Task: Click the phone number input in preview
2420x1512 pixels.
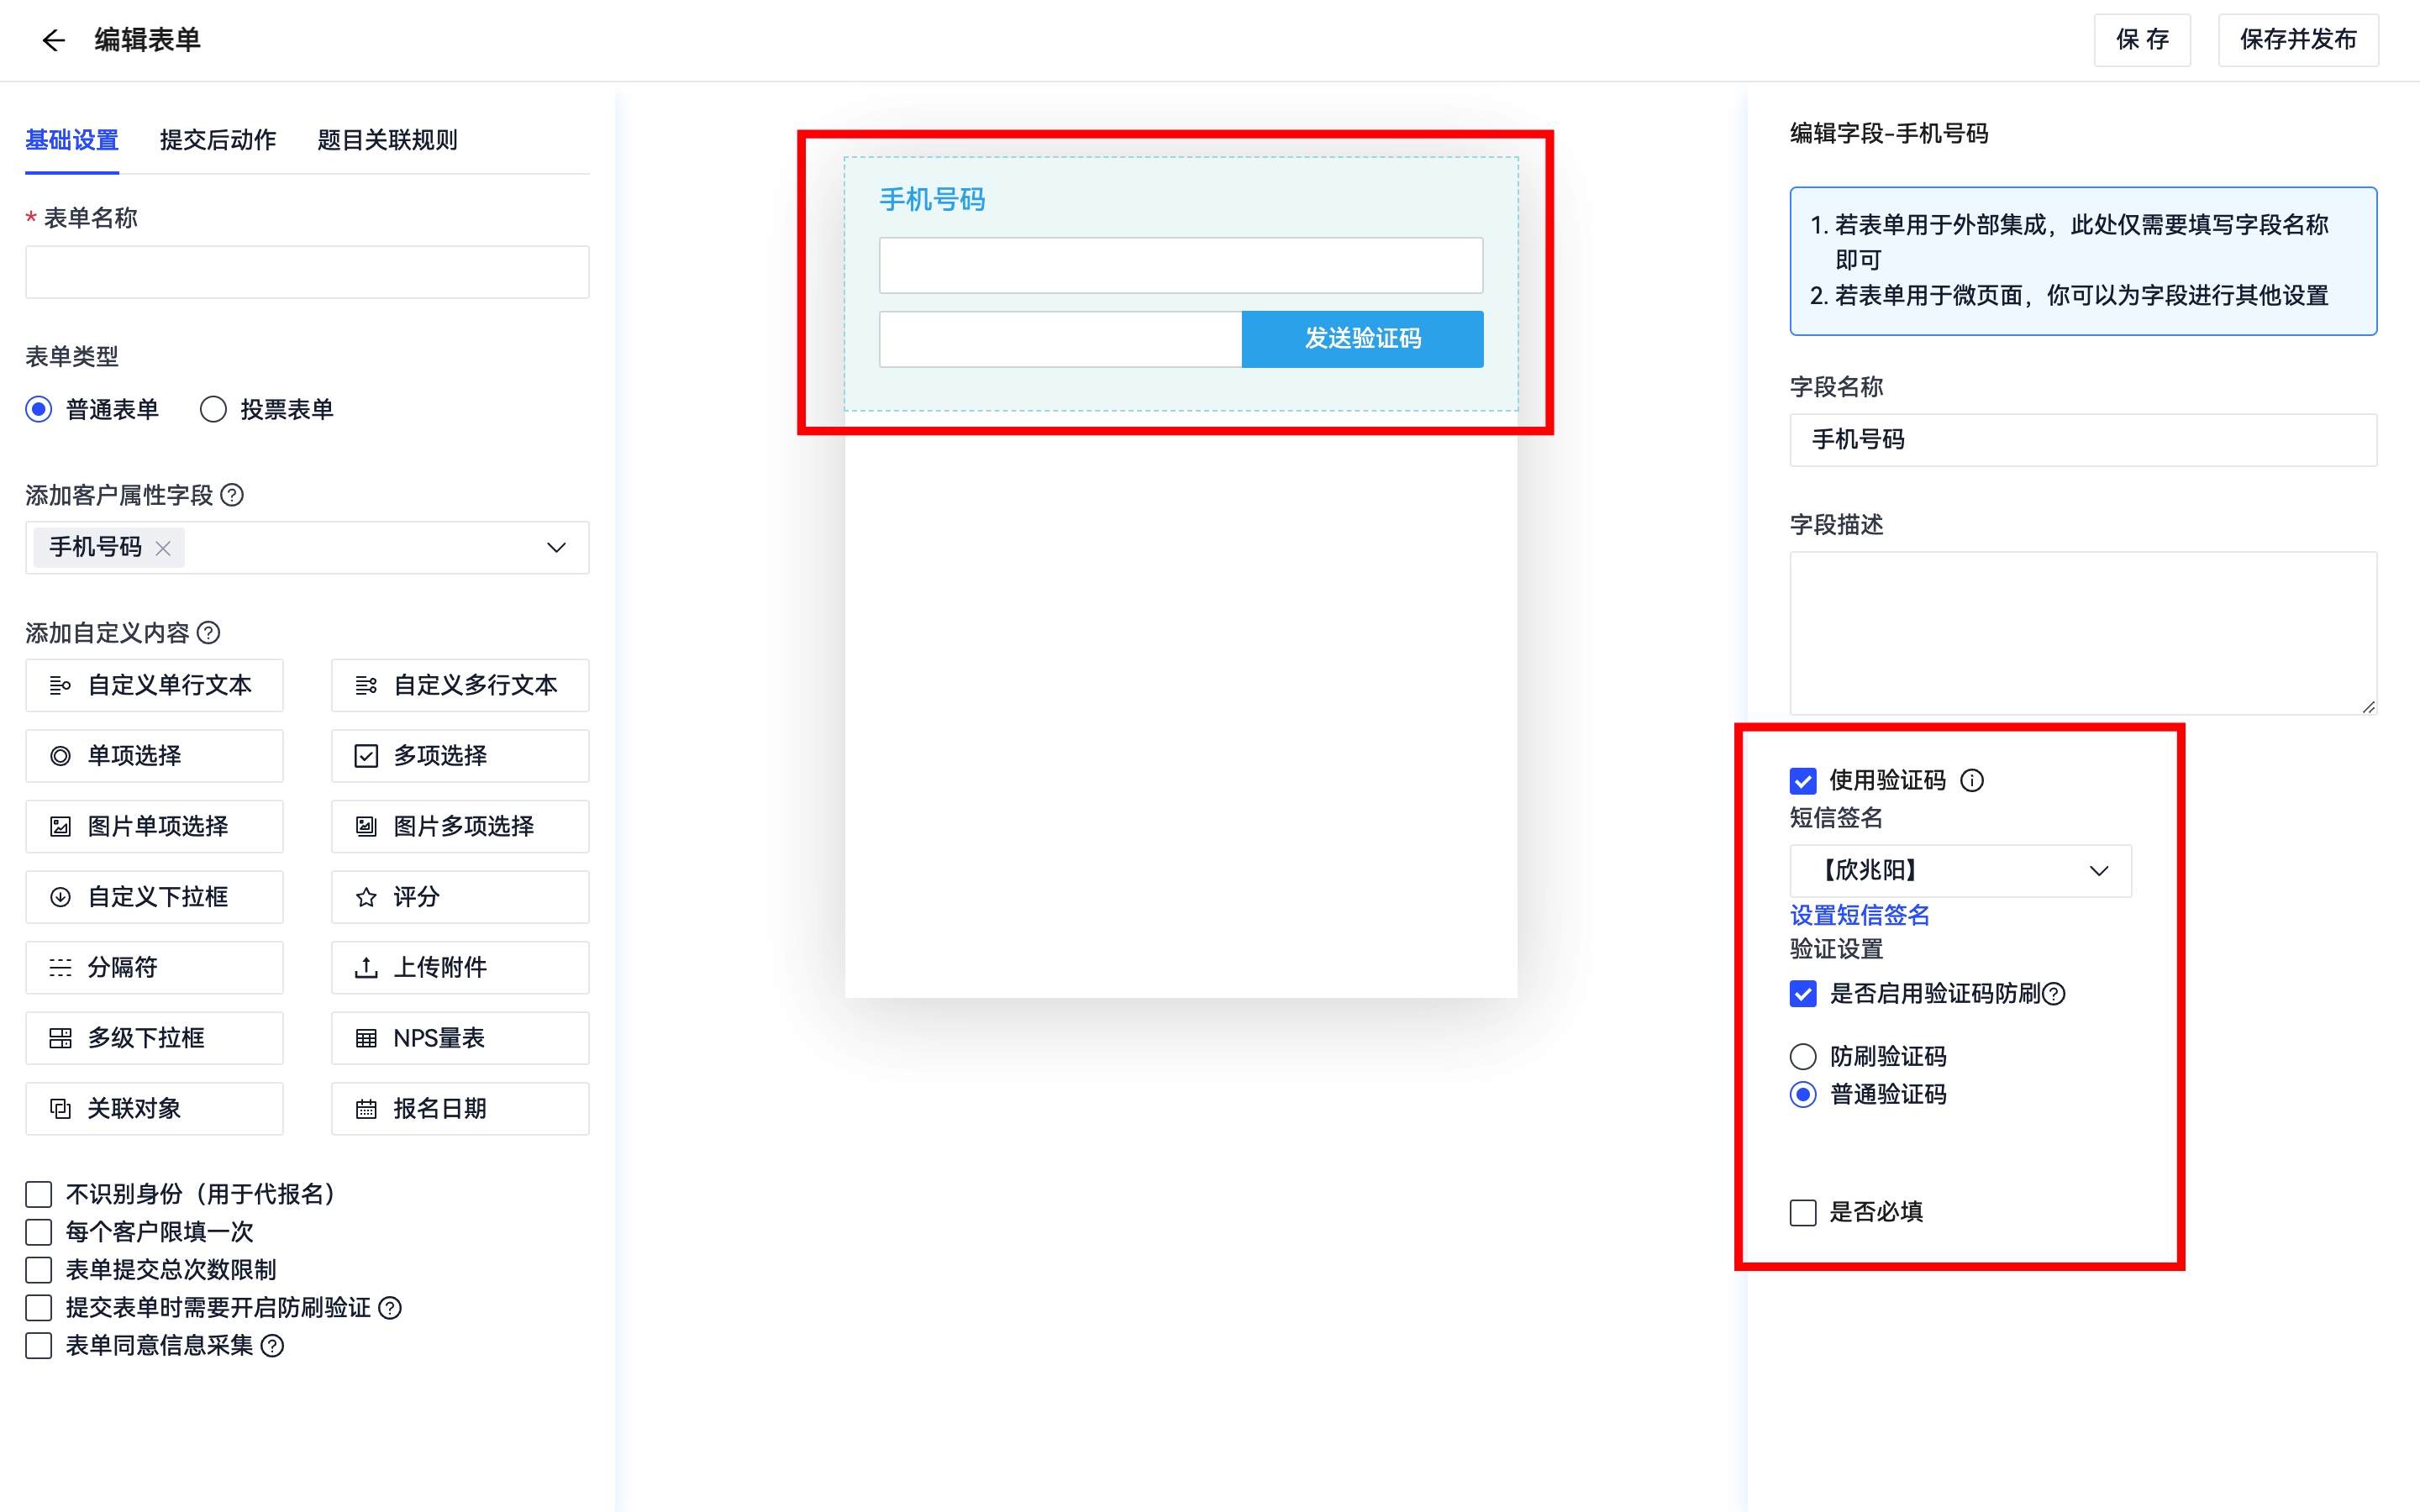Action: pos(1181,265)
